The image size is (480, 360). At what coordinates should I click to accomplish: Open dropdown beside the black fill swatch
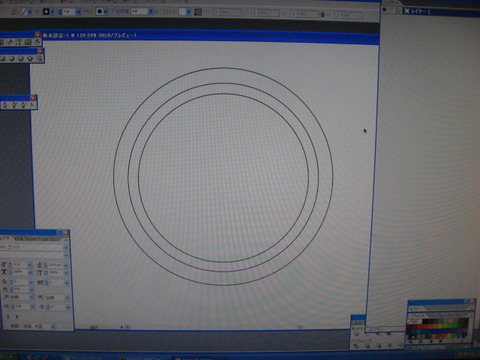point(53,12)
